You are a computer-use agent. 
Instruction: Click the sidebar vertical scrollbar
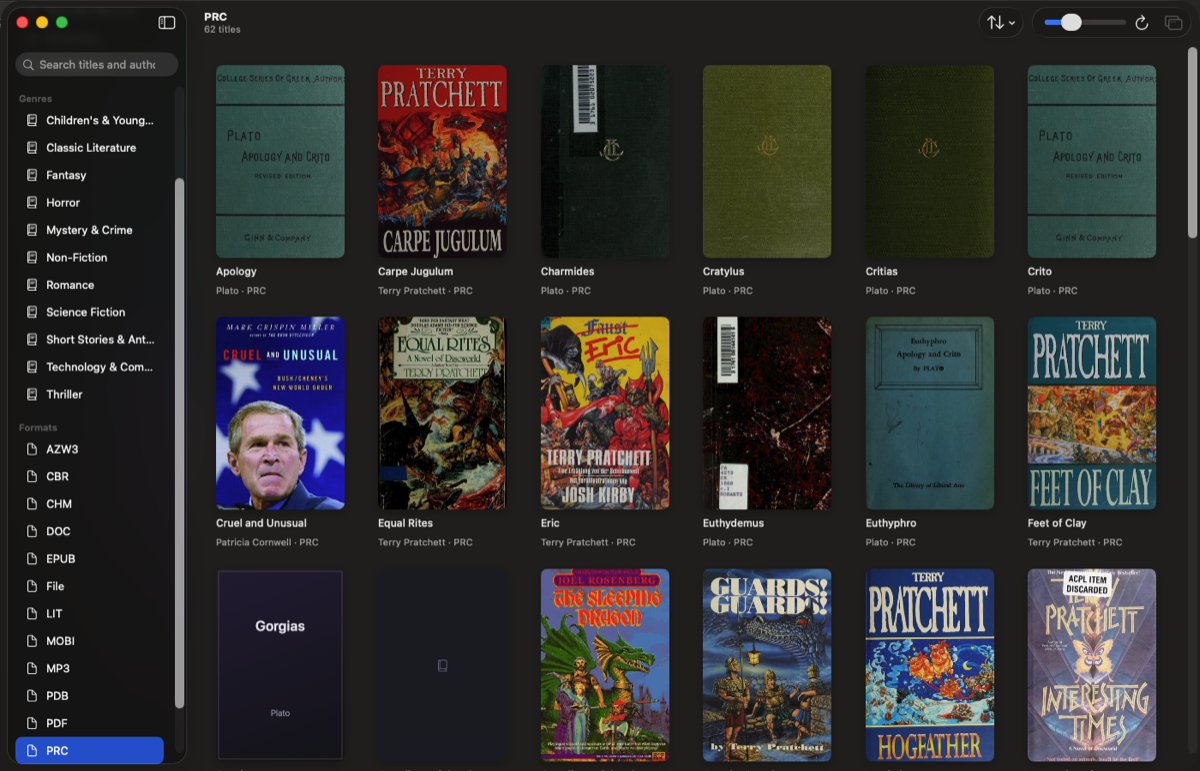[180, 443]
